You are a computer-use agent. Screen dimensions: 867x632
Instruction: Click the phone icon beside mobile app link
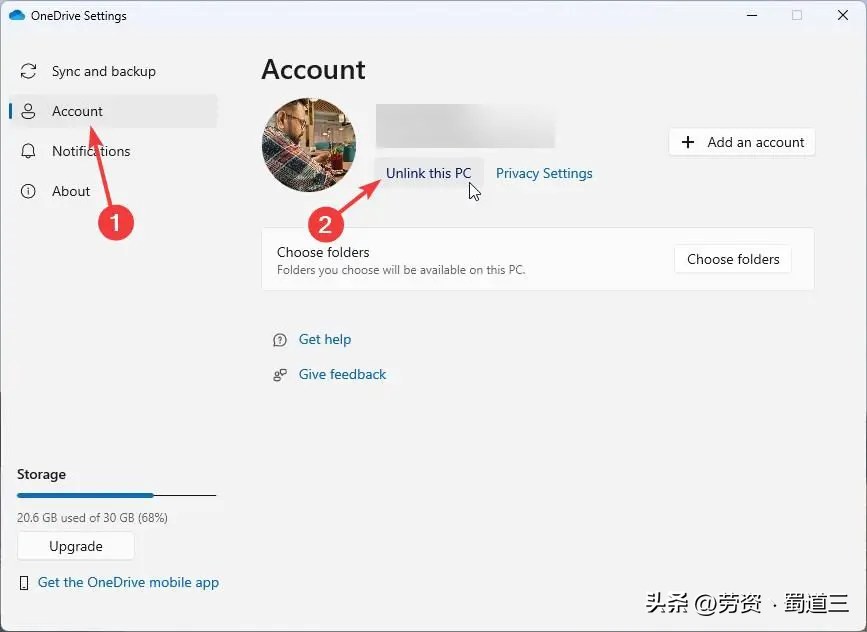(x=23, y=582)
